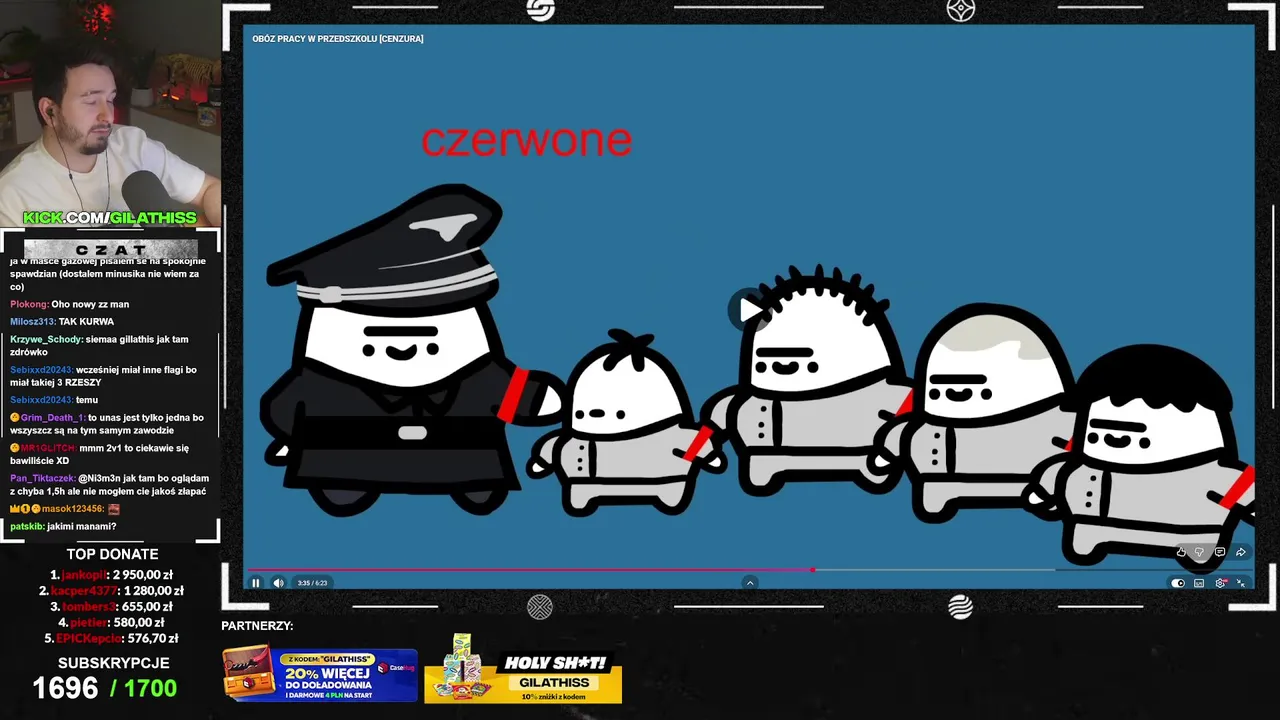Expand the chevron-up panel in player

pos(750,583)
